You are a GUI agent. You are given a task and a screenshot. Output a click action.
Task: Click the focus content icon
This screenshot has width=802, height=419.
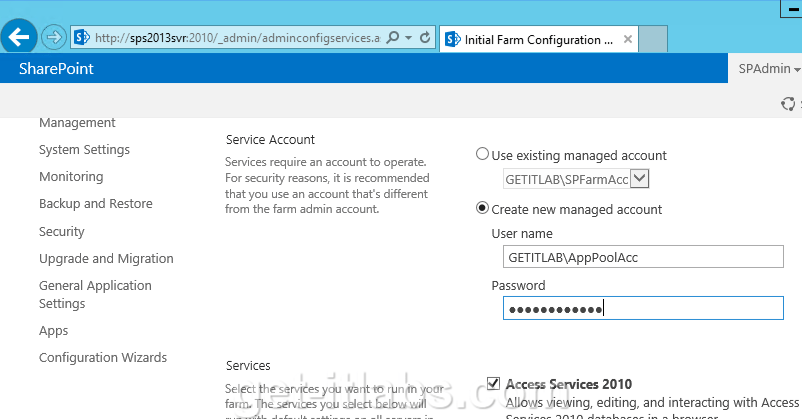(788, 104)
